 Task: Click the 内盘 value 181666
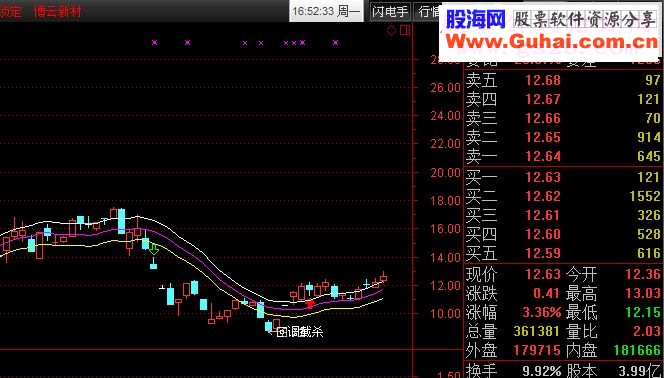[637, 351]
